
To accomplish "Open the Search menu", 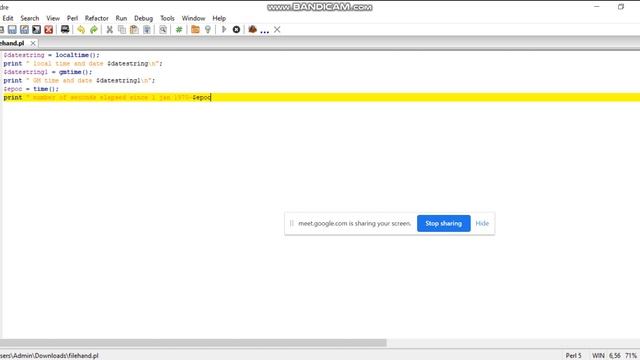I will tap(30, 18).
